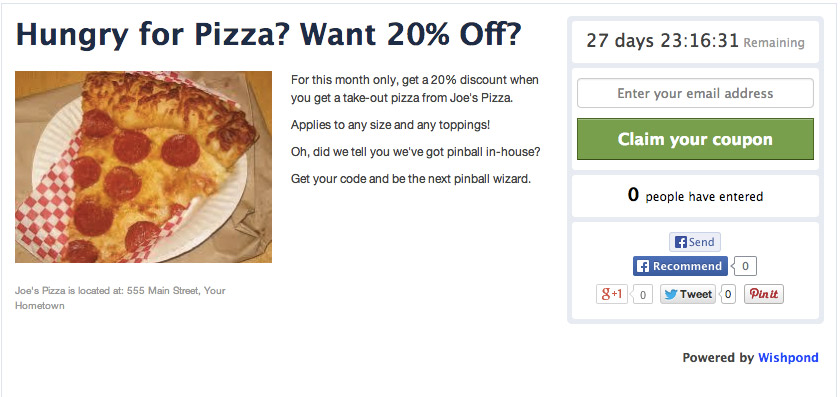Click the Hungry for Pizza headline

coord(268,34)
